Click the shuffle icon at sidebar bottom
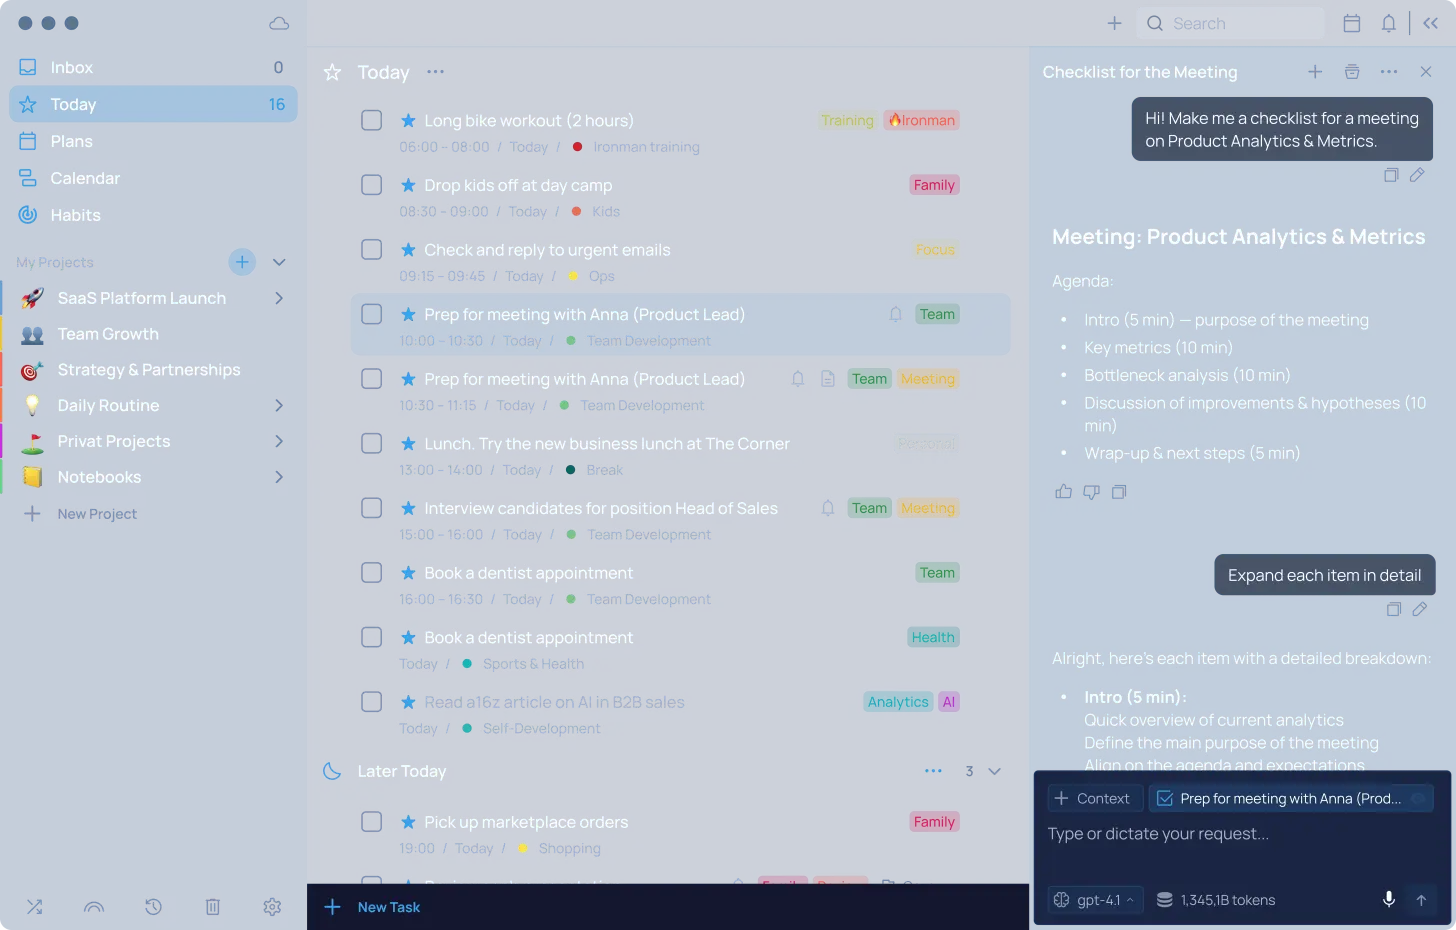Screen dimensions: 1456x930 (x=34, y=907)
